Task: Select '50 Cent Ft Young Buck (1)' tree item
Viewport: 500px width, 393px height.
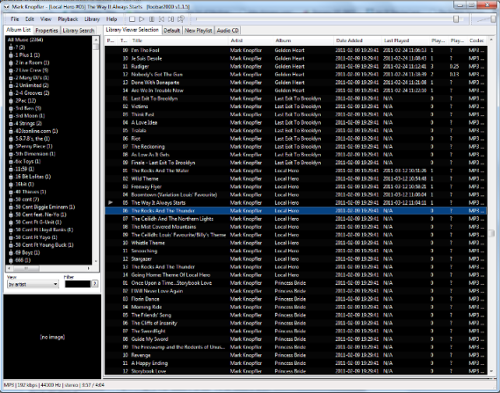Action: (x=44, y=245)
